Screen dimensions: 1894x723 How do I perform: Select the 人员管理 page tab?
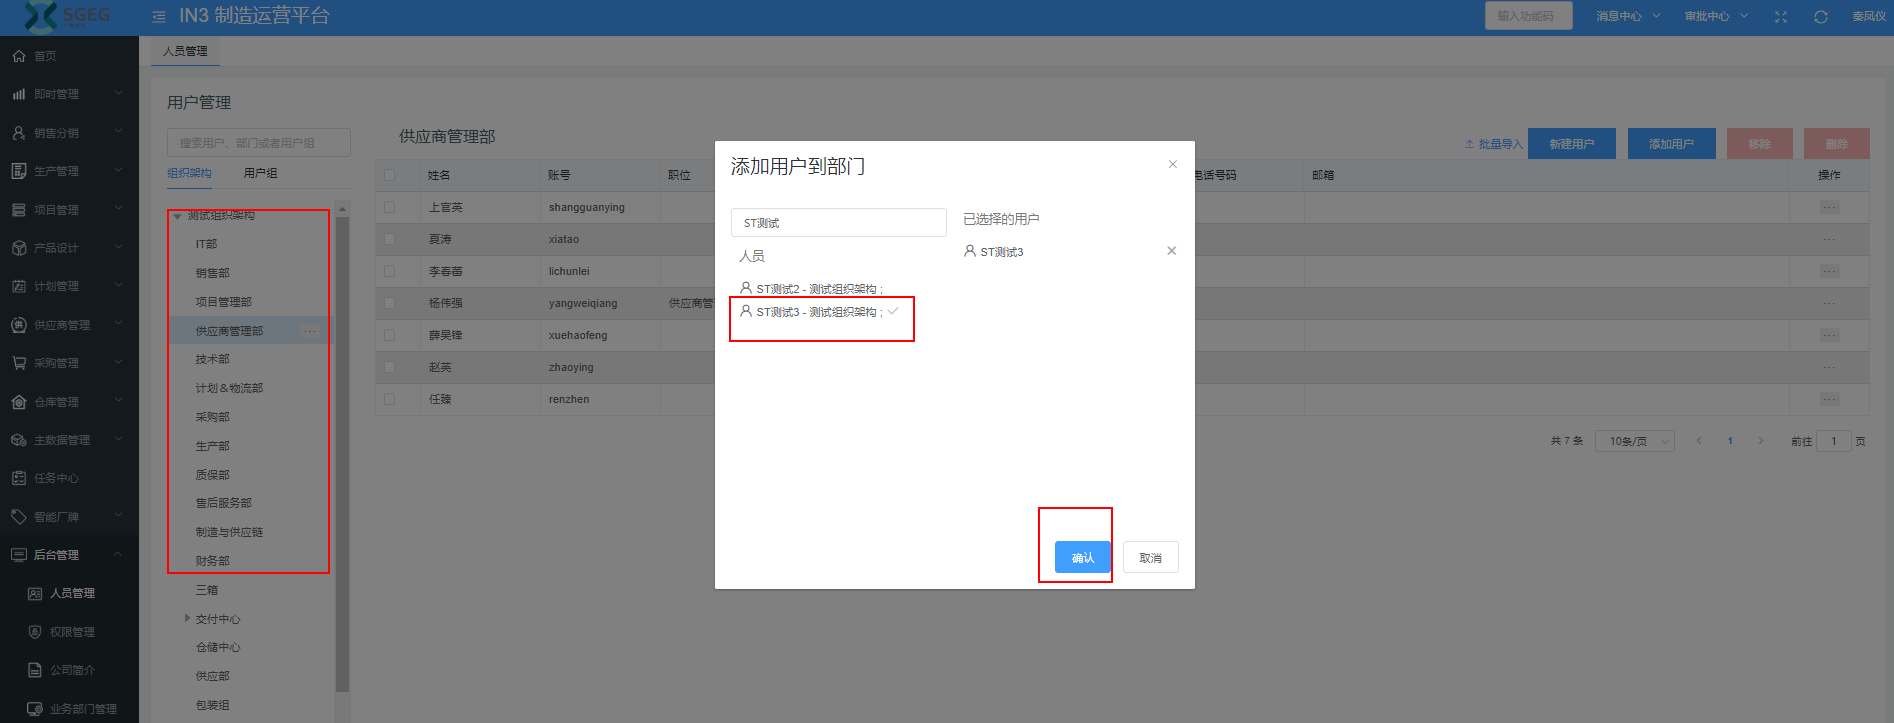(x=185, y=51)
